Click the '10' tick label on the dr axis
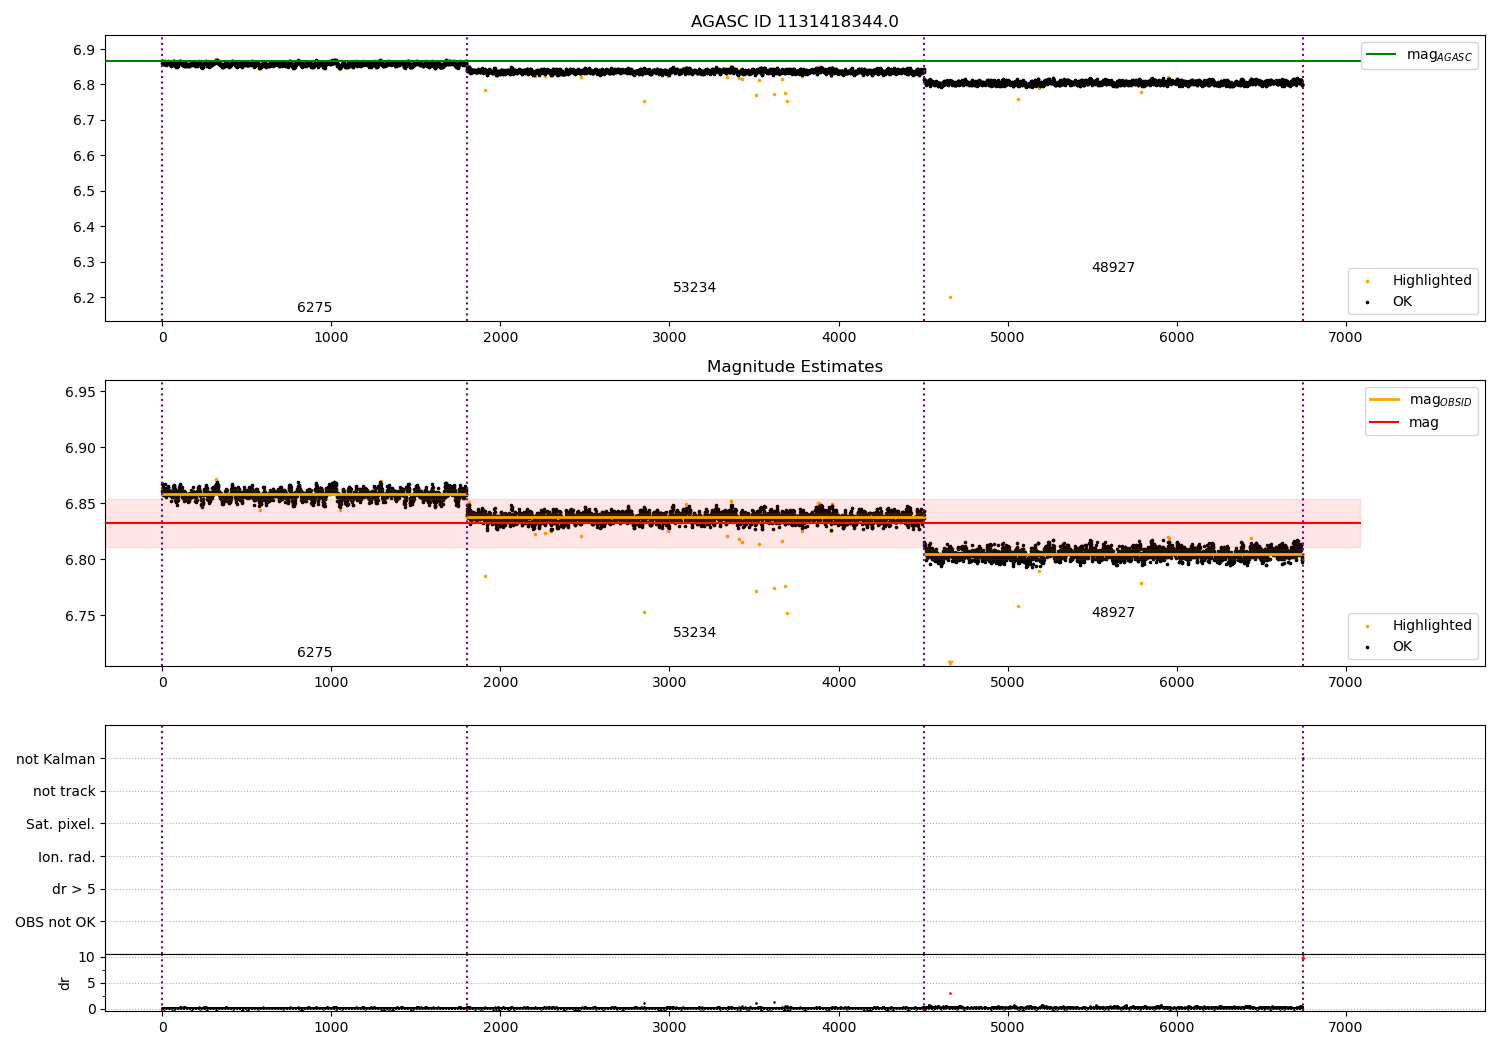This screenshot has width=1500, height=1050. click(x=87, y=957)
